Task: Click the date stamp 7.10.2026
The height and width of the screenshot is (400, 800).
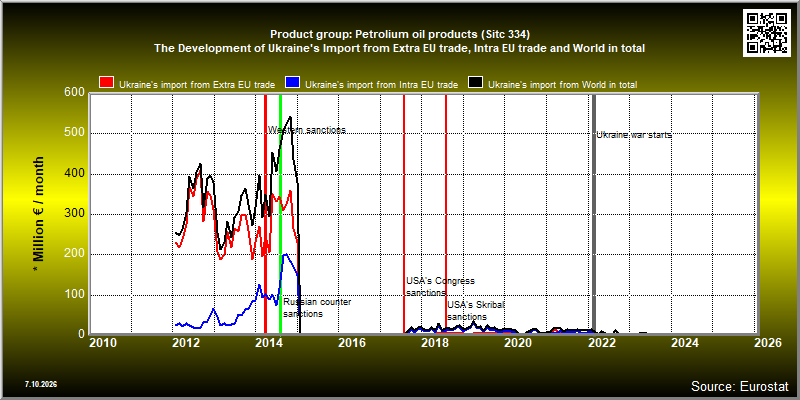Action: click(40, 384)
